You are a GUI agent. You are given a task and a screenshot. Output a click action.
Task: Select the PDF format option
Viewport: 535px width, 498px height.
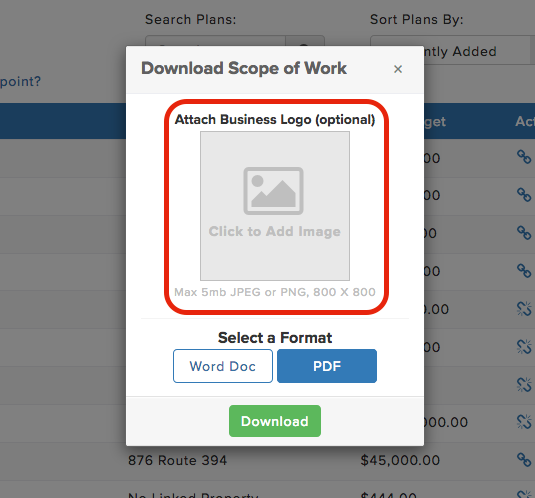pos(327,366)
